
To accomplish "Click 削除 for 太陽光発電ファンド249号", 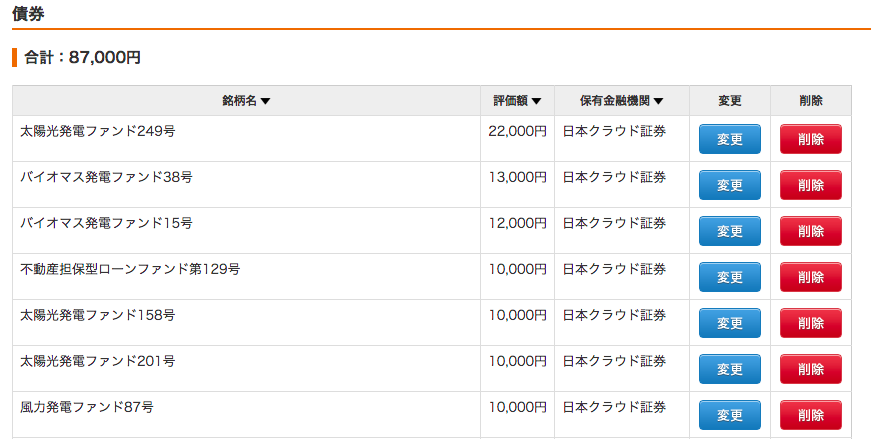I will (x=810, y=139).
